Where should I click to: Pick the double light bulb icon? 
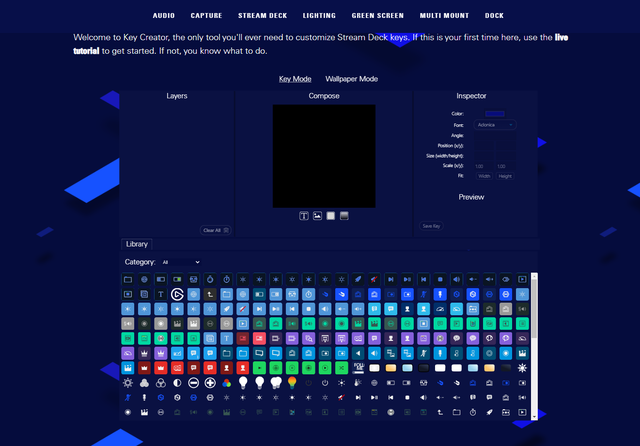click(276, 383)
